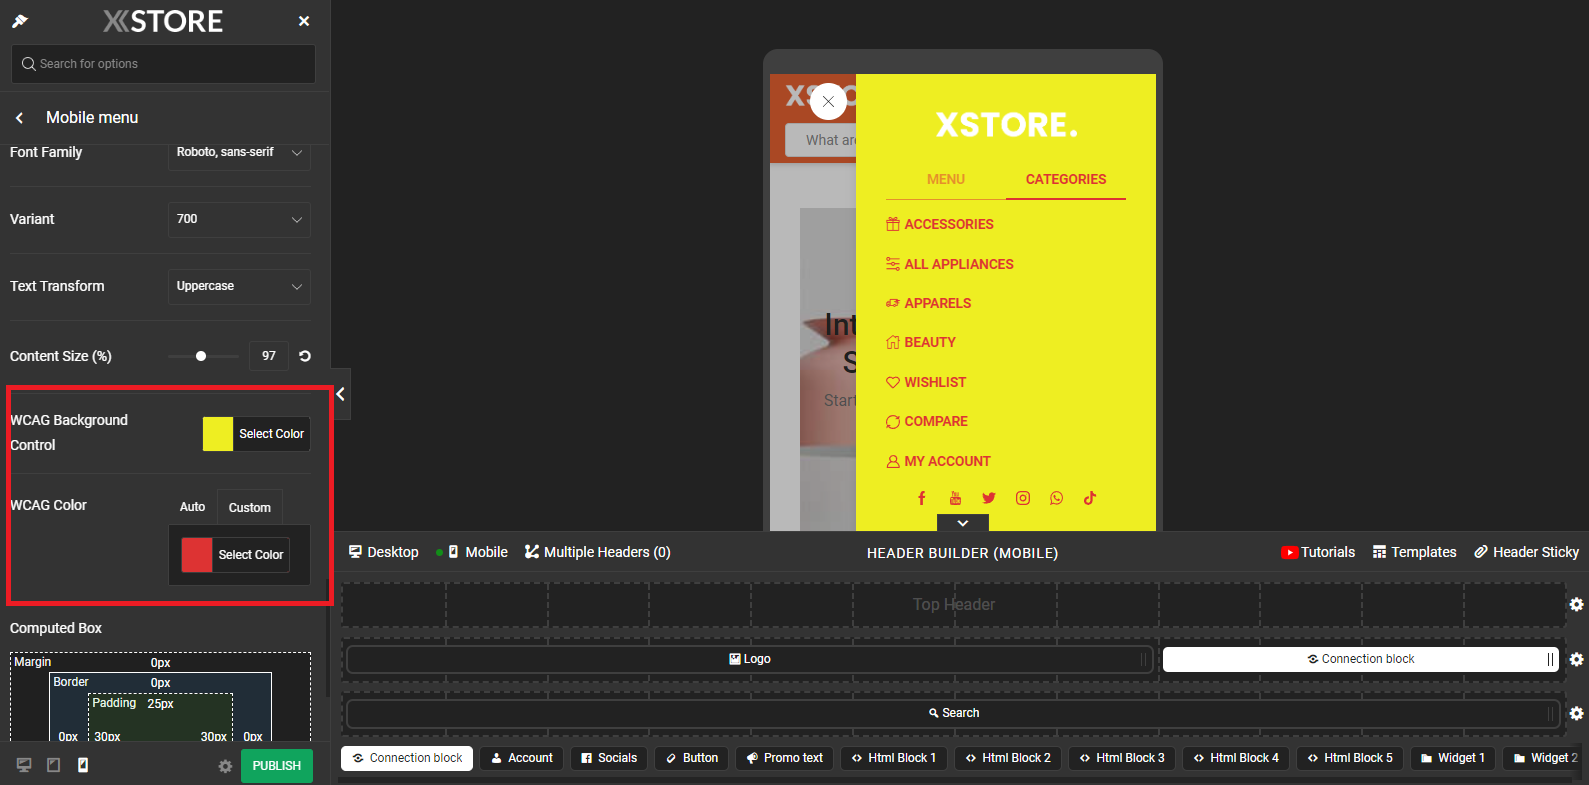Collapse header builder with down chevron
This screenshot has width=1589, height=785.
coord(962,523)
